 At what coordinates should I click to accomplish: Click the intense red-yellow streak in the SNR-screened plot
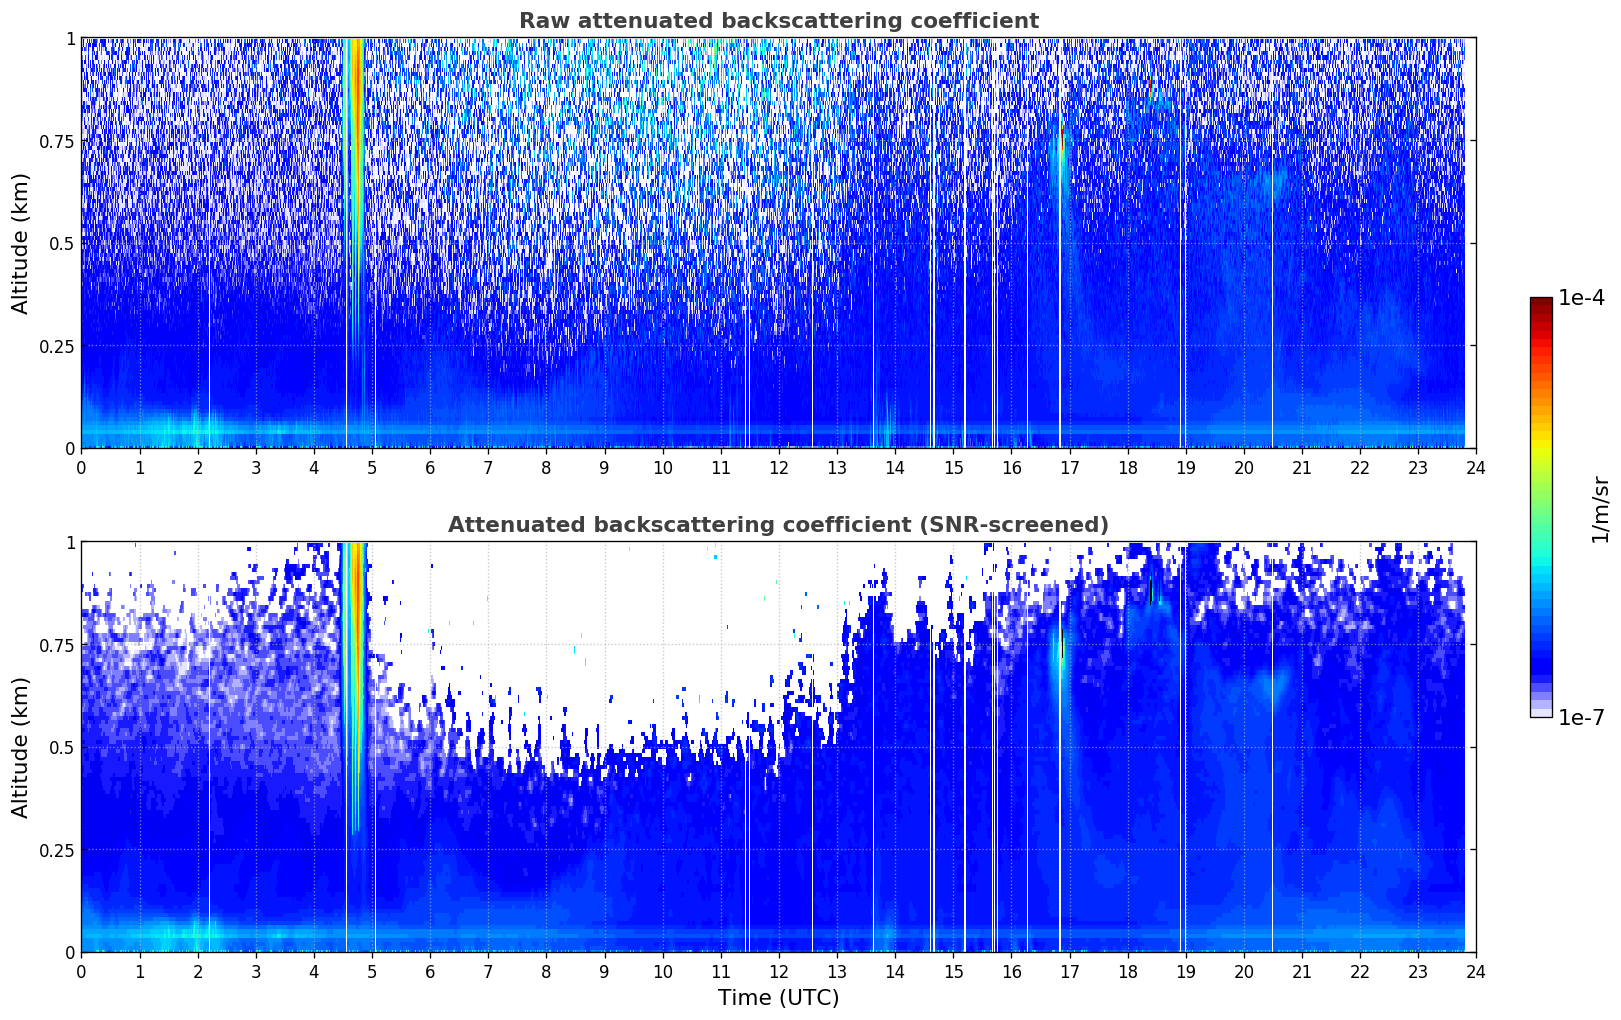point(355,690)
